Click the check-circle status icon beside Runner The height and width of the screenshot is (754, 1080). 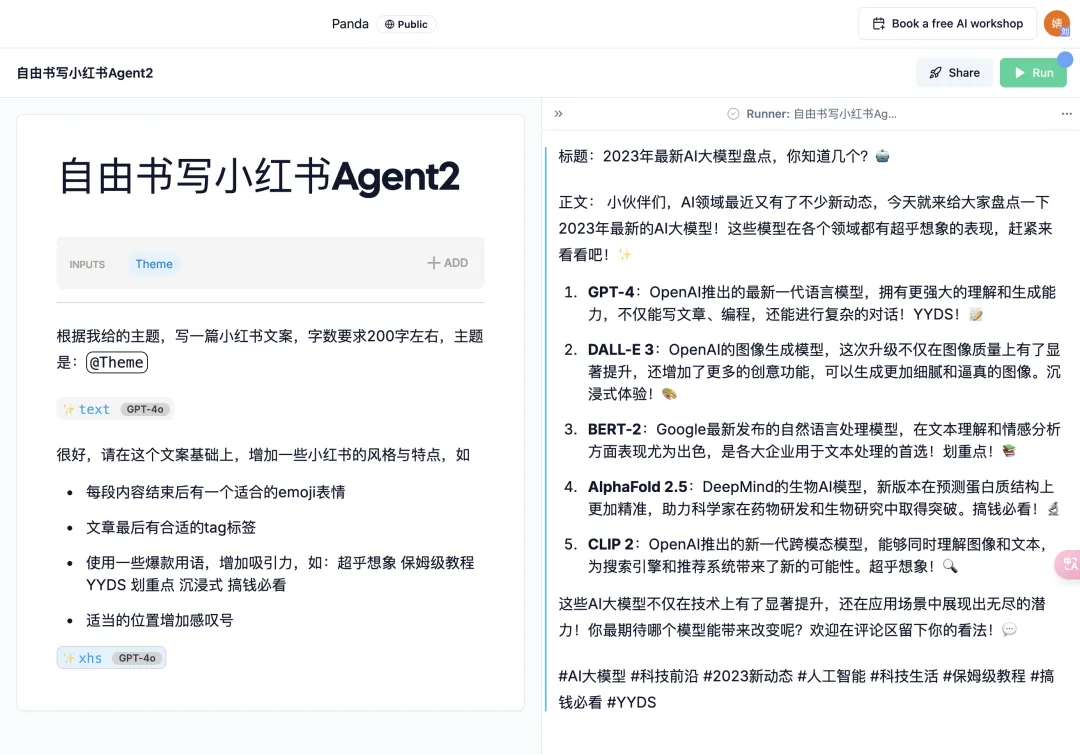[x=733, y=114]
